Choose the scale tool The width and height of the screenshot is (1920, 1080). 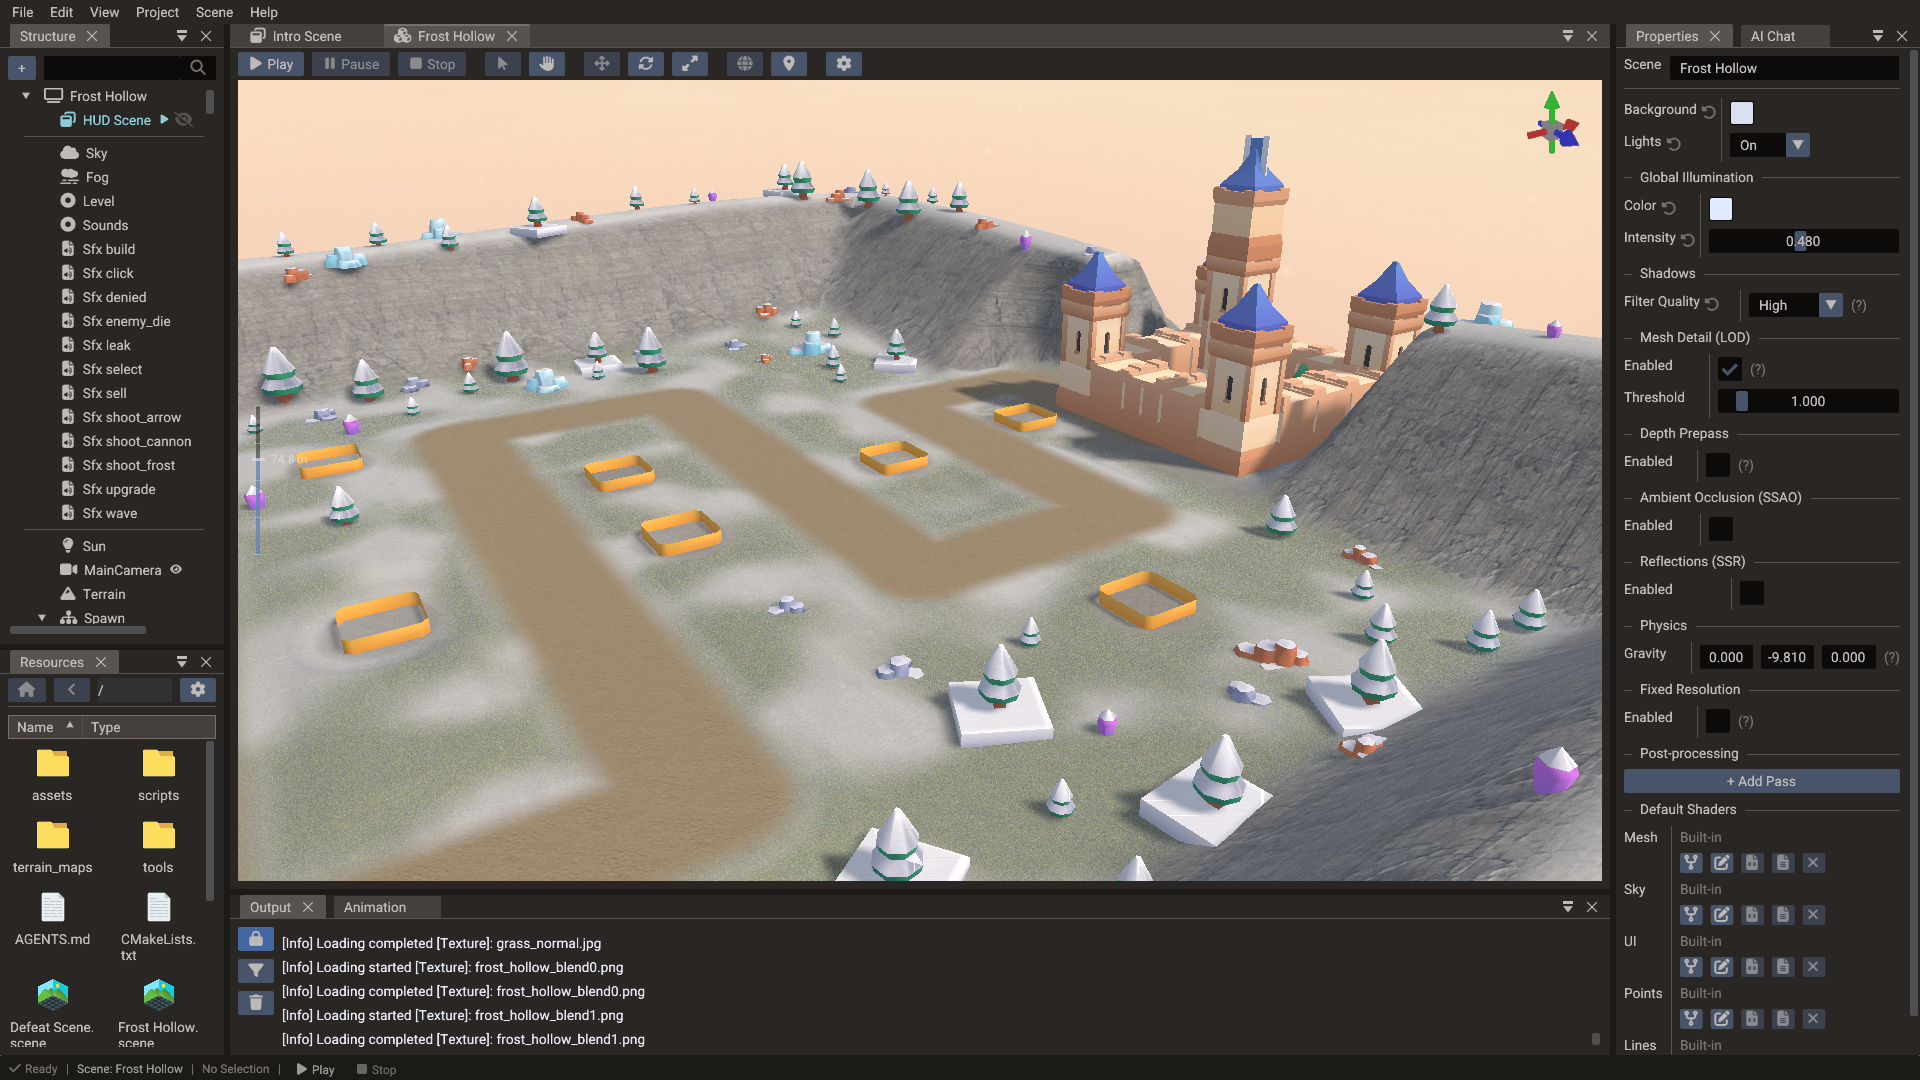tap(690, 64)
